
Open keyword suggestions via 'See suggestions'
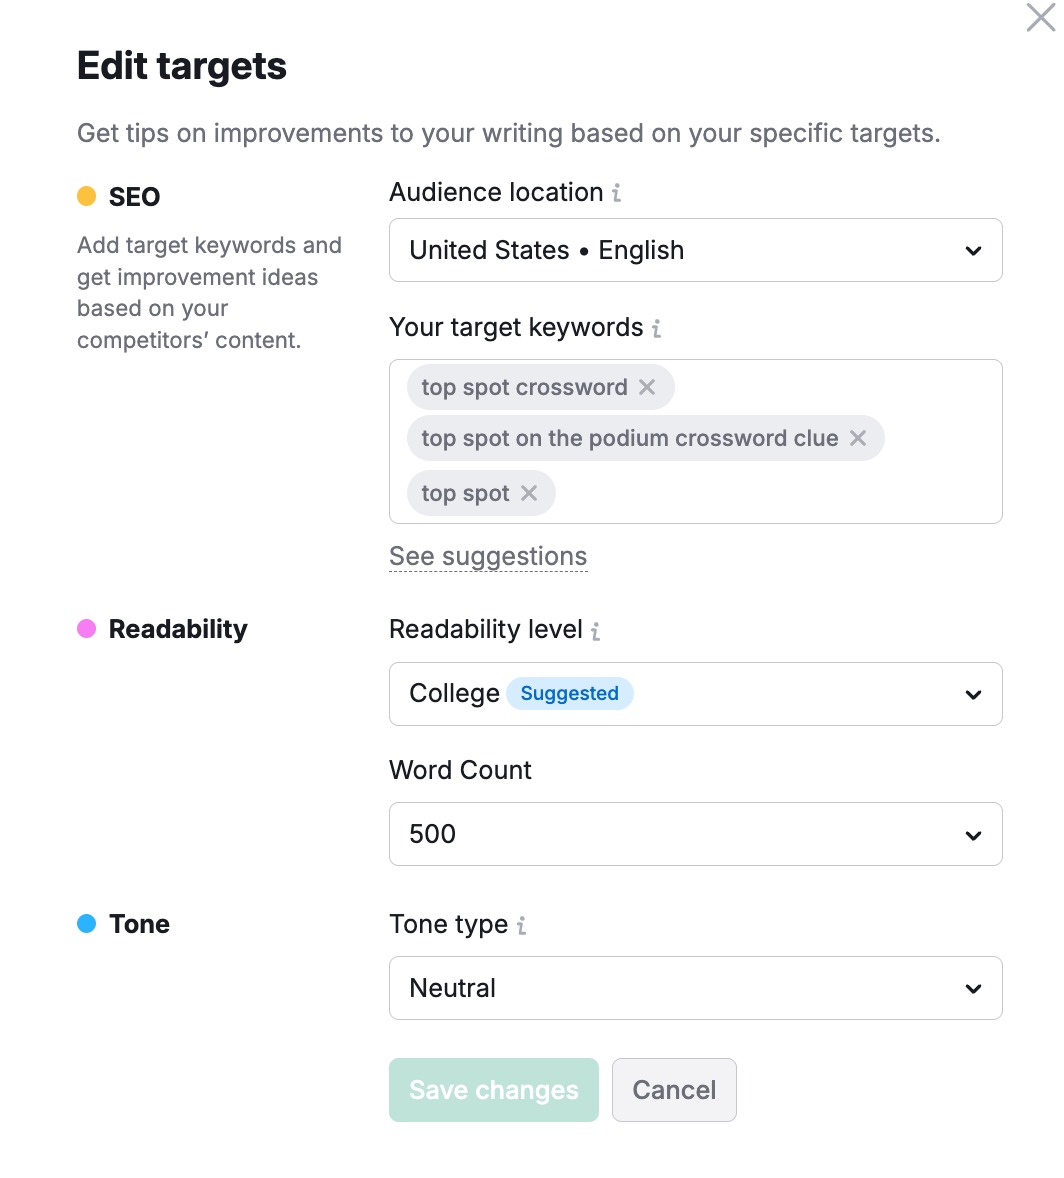pos(488,556)
